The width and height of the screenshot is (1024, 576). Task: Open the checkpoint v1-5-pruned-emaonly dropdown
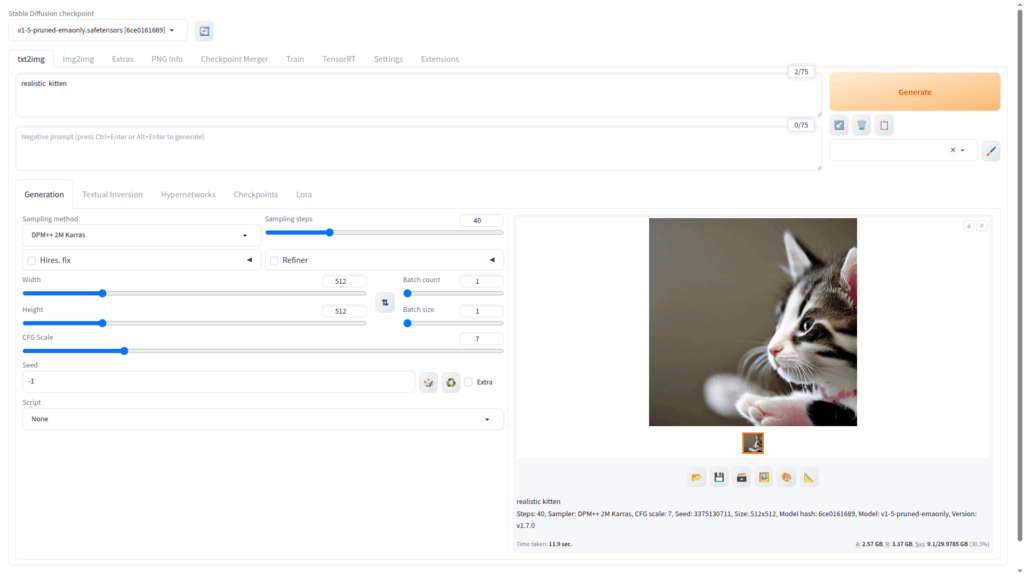97,31
